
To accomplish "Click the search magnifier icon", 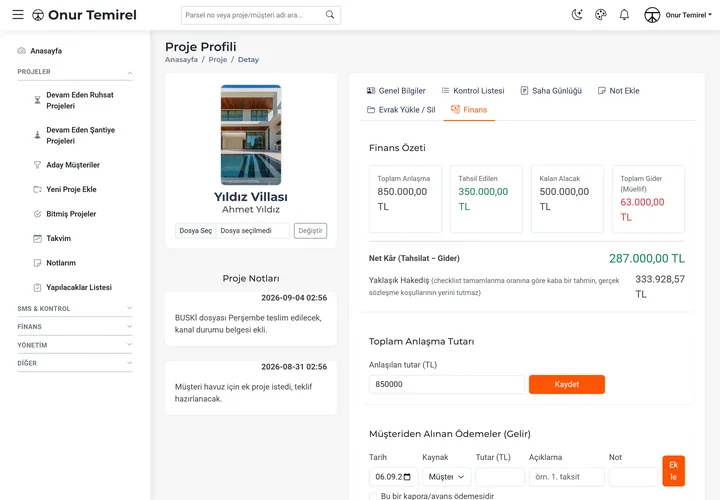I will pos(330,15).
